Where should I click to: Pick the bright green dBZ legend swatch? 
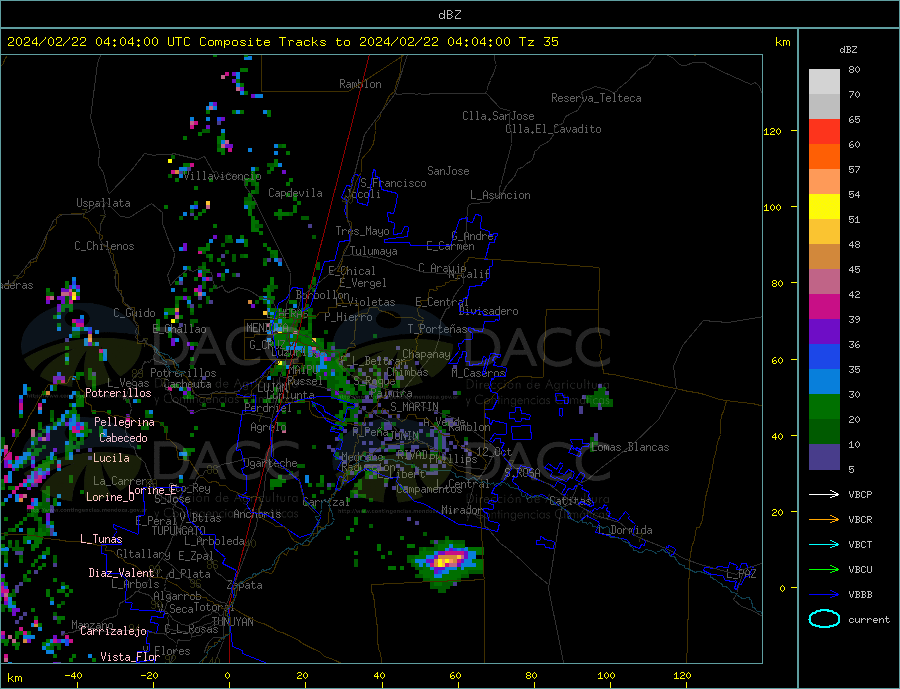coord(824,407)
